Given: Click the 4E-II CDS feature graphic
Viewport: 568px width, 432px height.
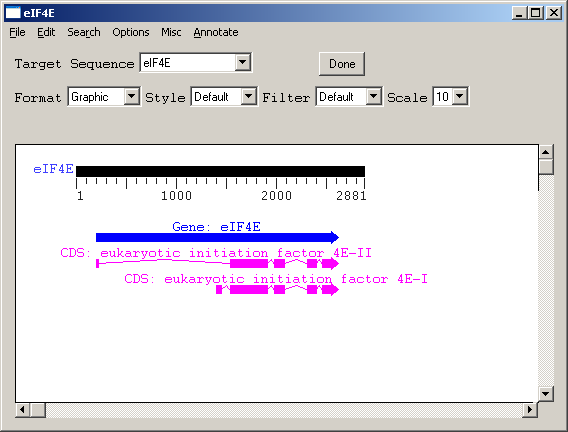Looking at the screenshot, I should 217,264.
